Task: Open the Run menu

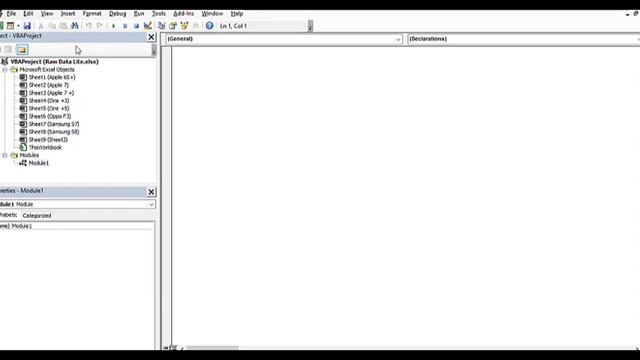Action: pos(139,13)
